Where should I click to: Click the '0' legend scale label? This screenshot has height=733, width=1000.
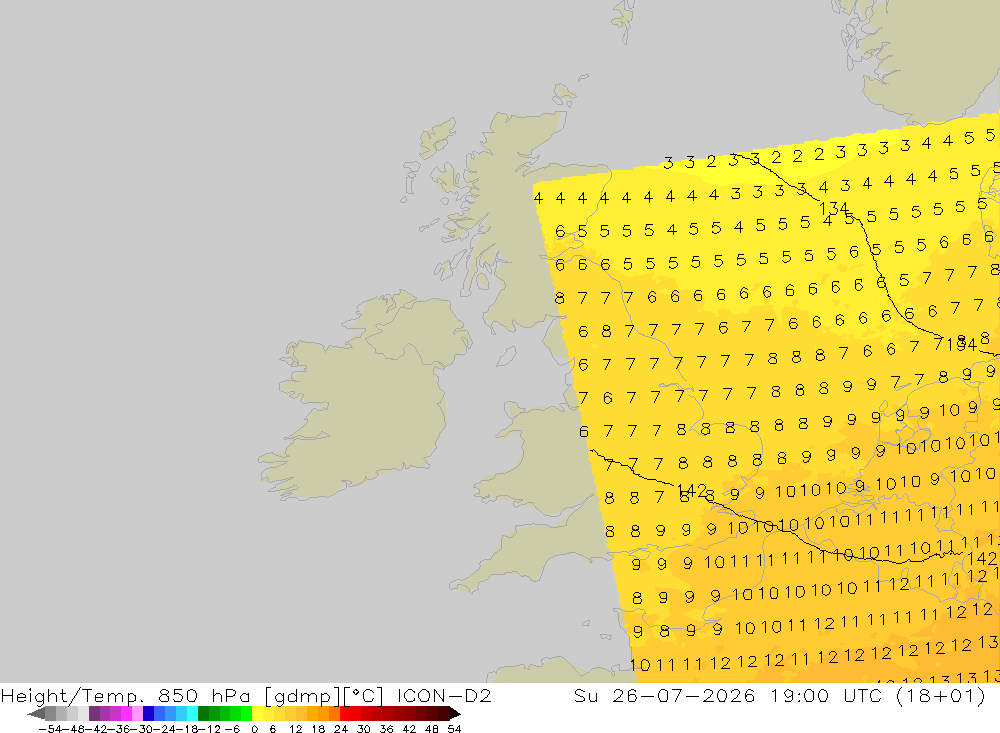click(x=254, y=729)
